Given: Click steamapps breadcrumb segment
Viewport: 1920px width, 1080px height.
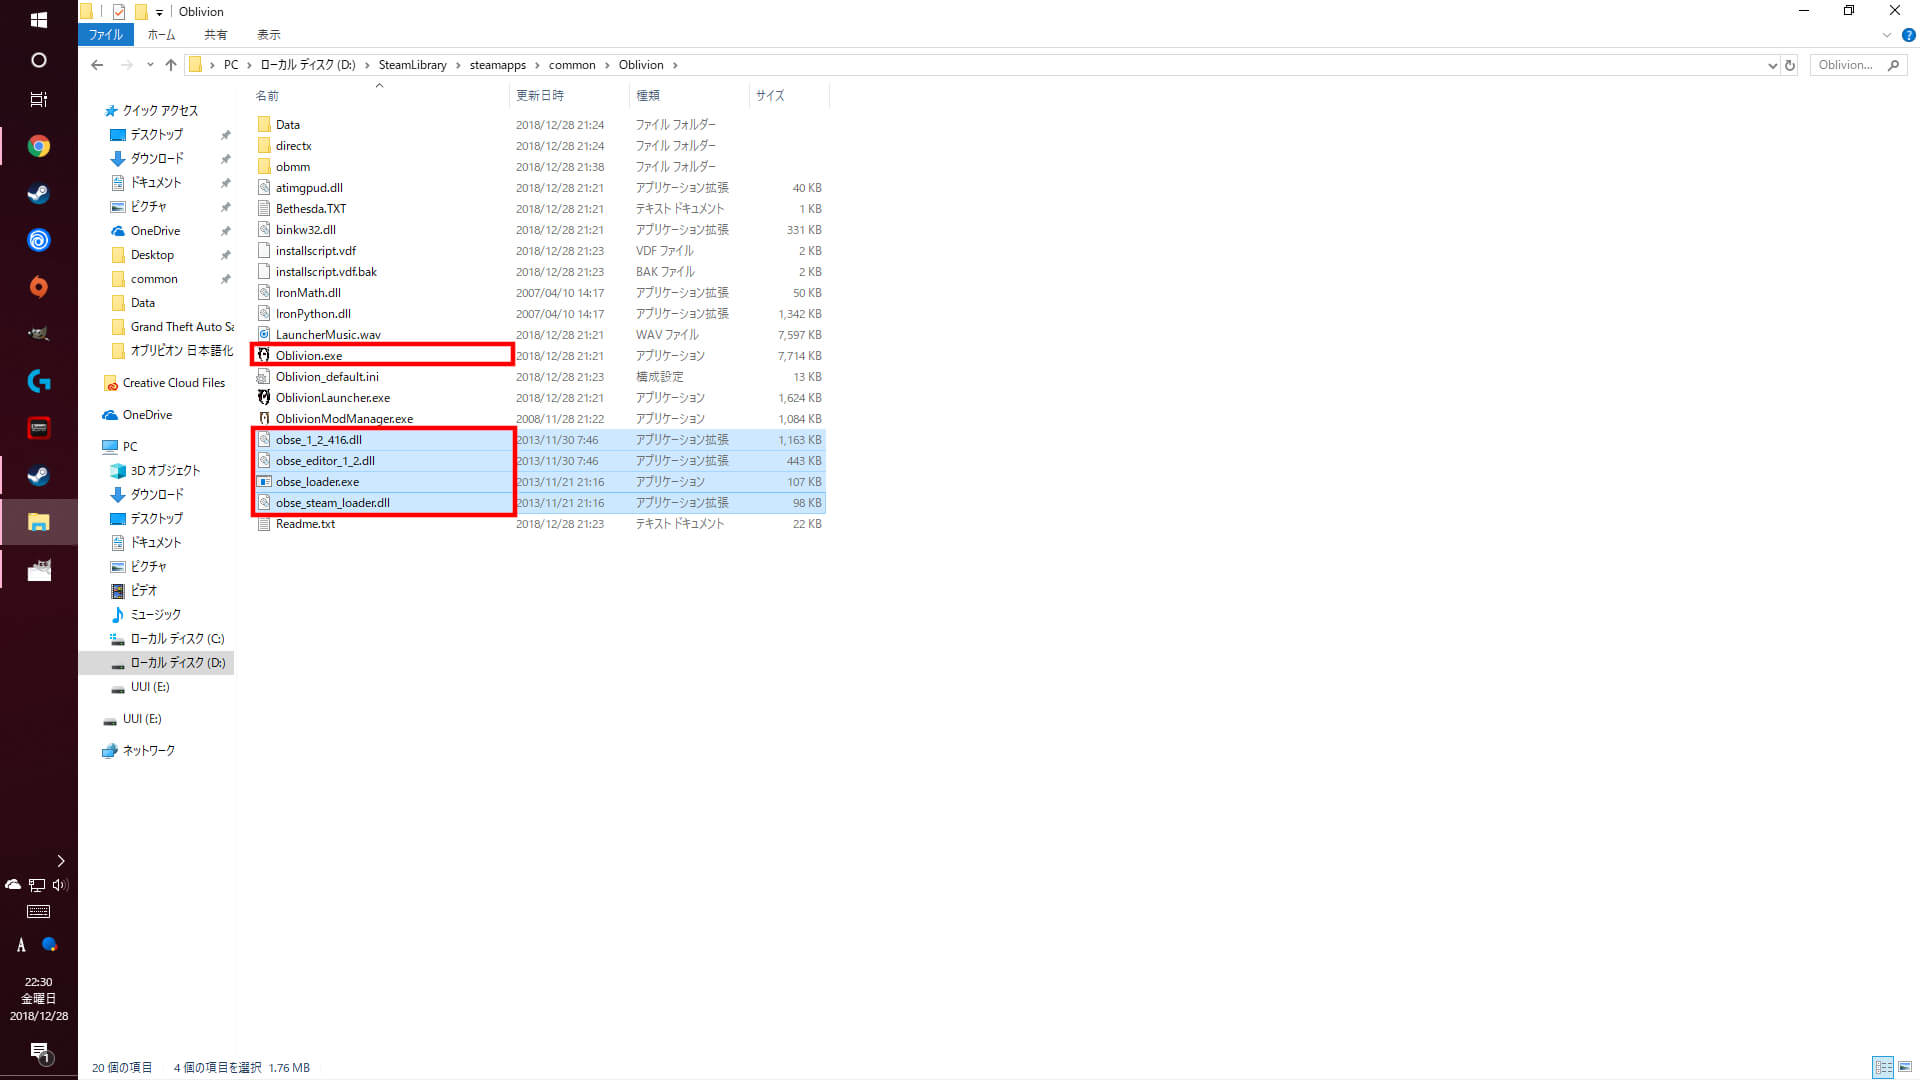Looking at the screenshot, I should point(497,65).
